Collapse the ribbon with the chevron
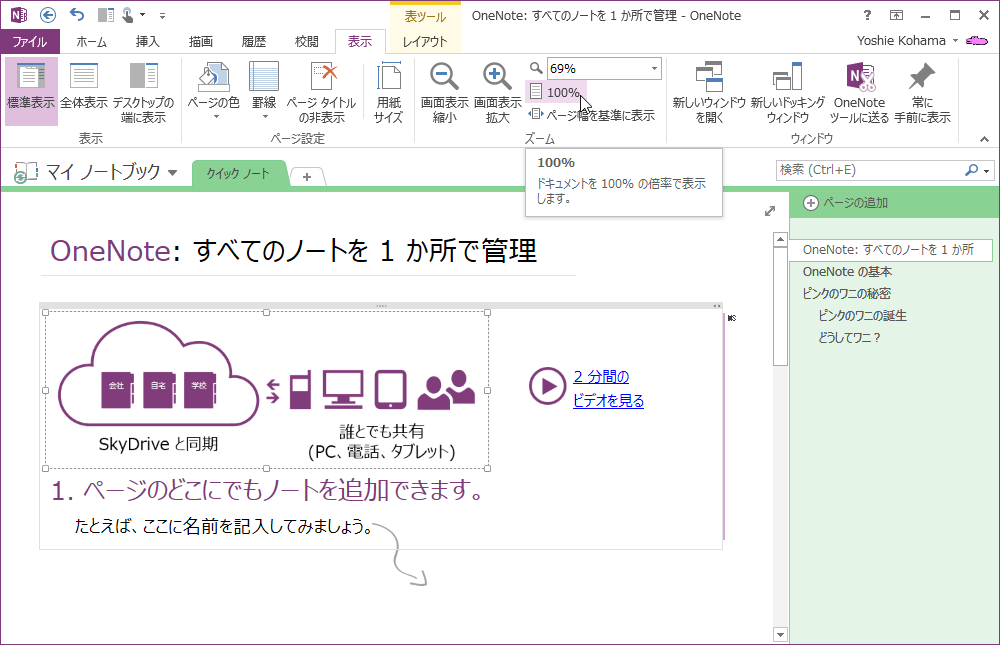 pos(985,139)
